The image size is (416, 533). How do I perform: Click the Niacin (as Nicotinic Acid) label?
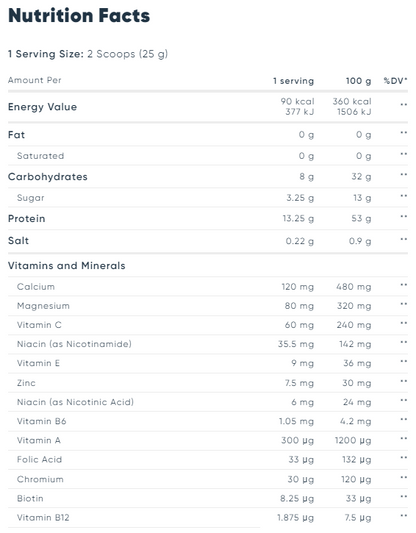click(75, 402)
